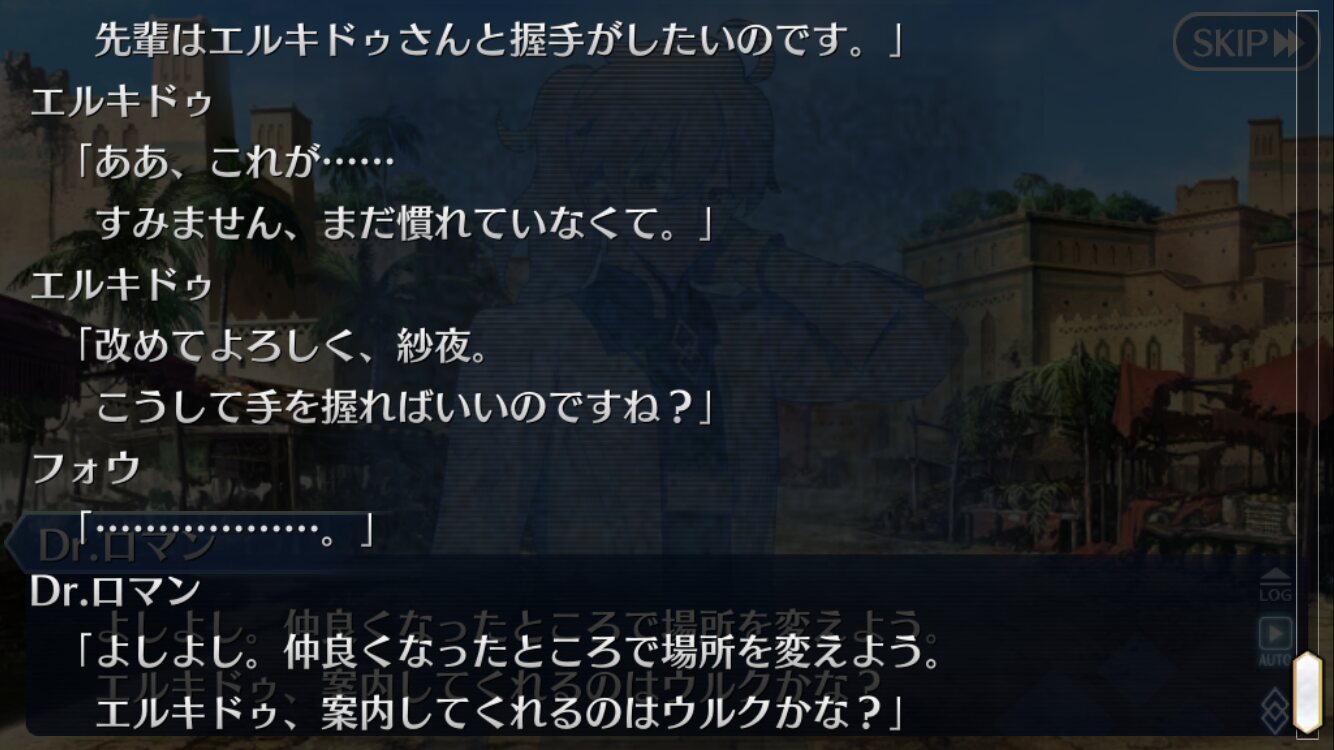Tap the SKIP button

point(1245,41)
